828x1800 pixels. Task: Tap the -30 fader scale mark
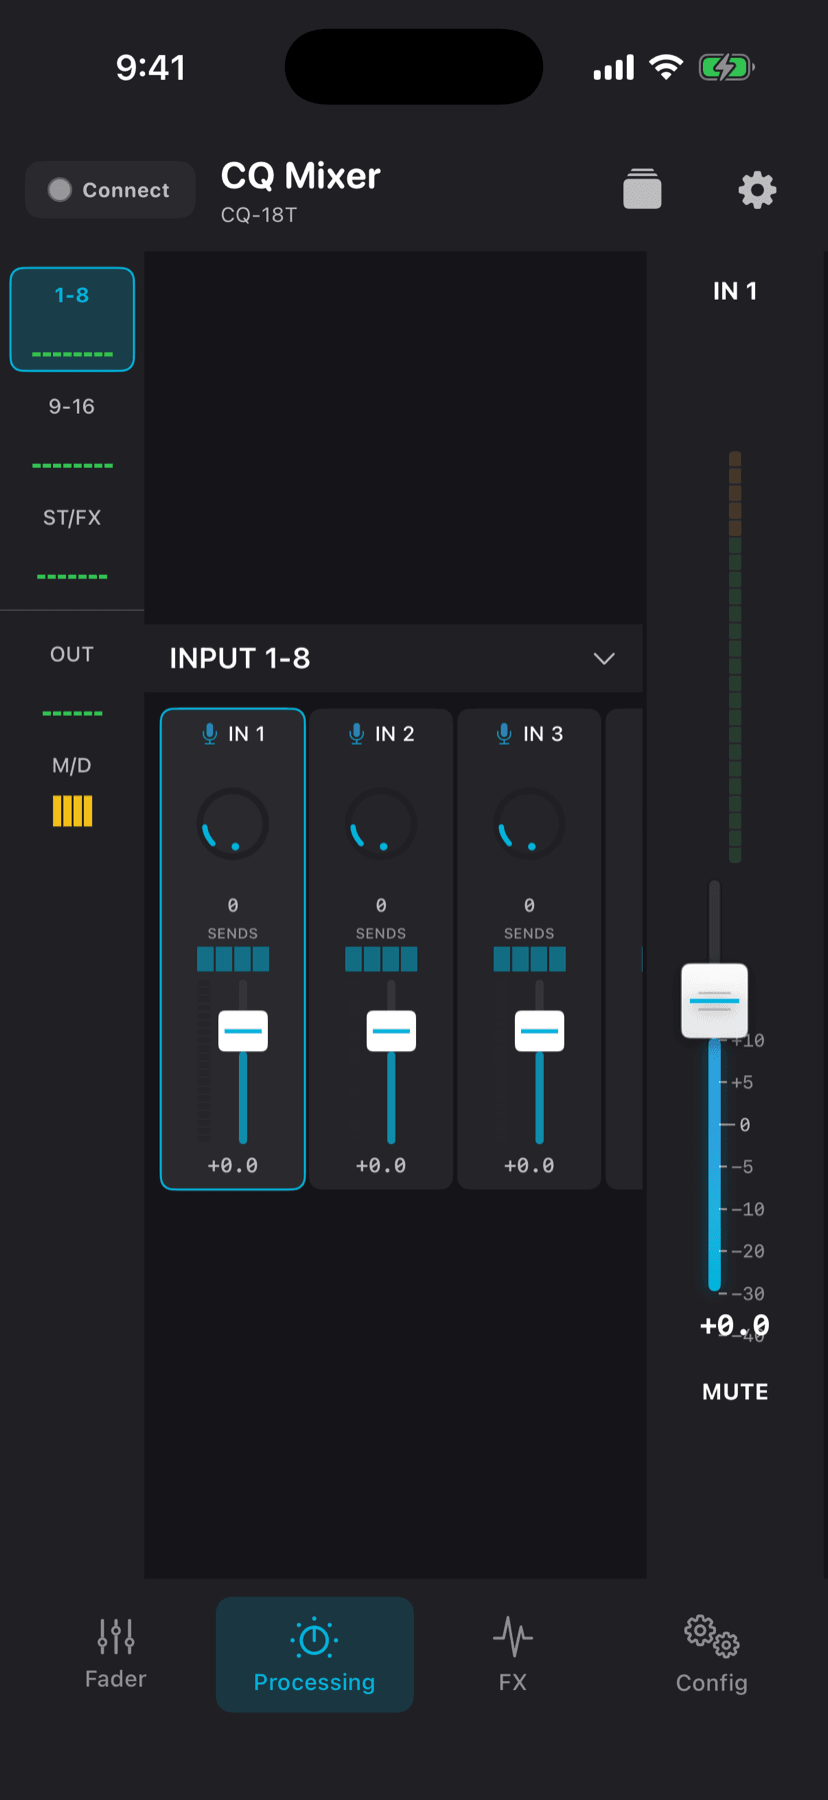click(747, 1294)
